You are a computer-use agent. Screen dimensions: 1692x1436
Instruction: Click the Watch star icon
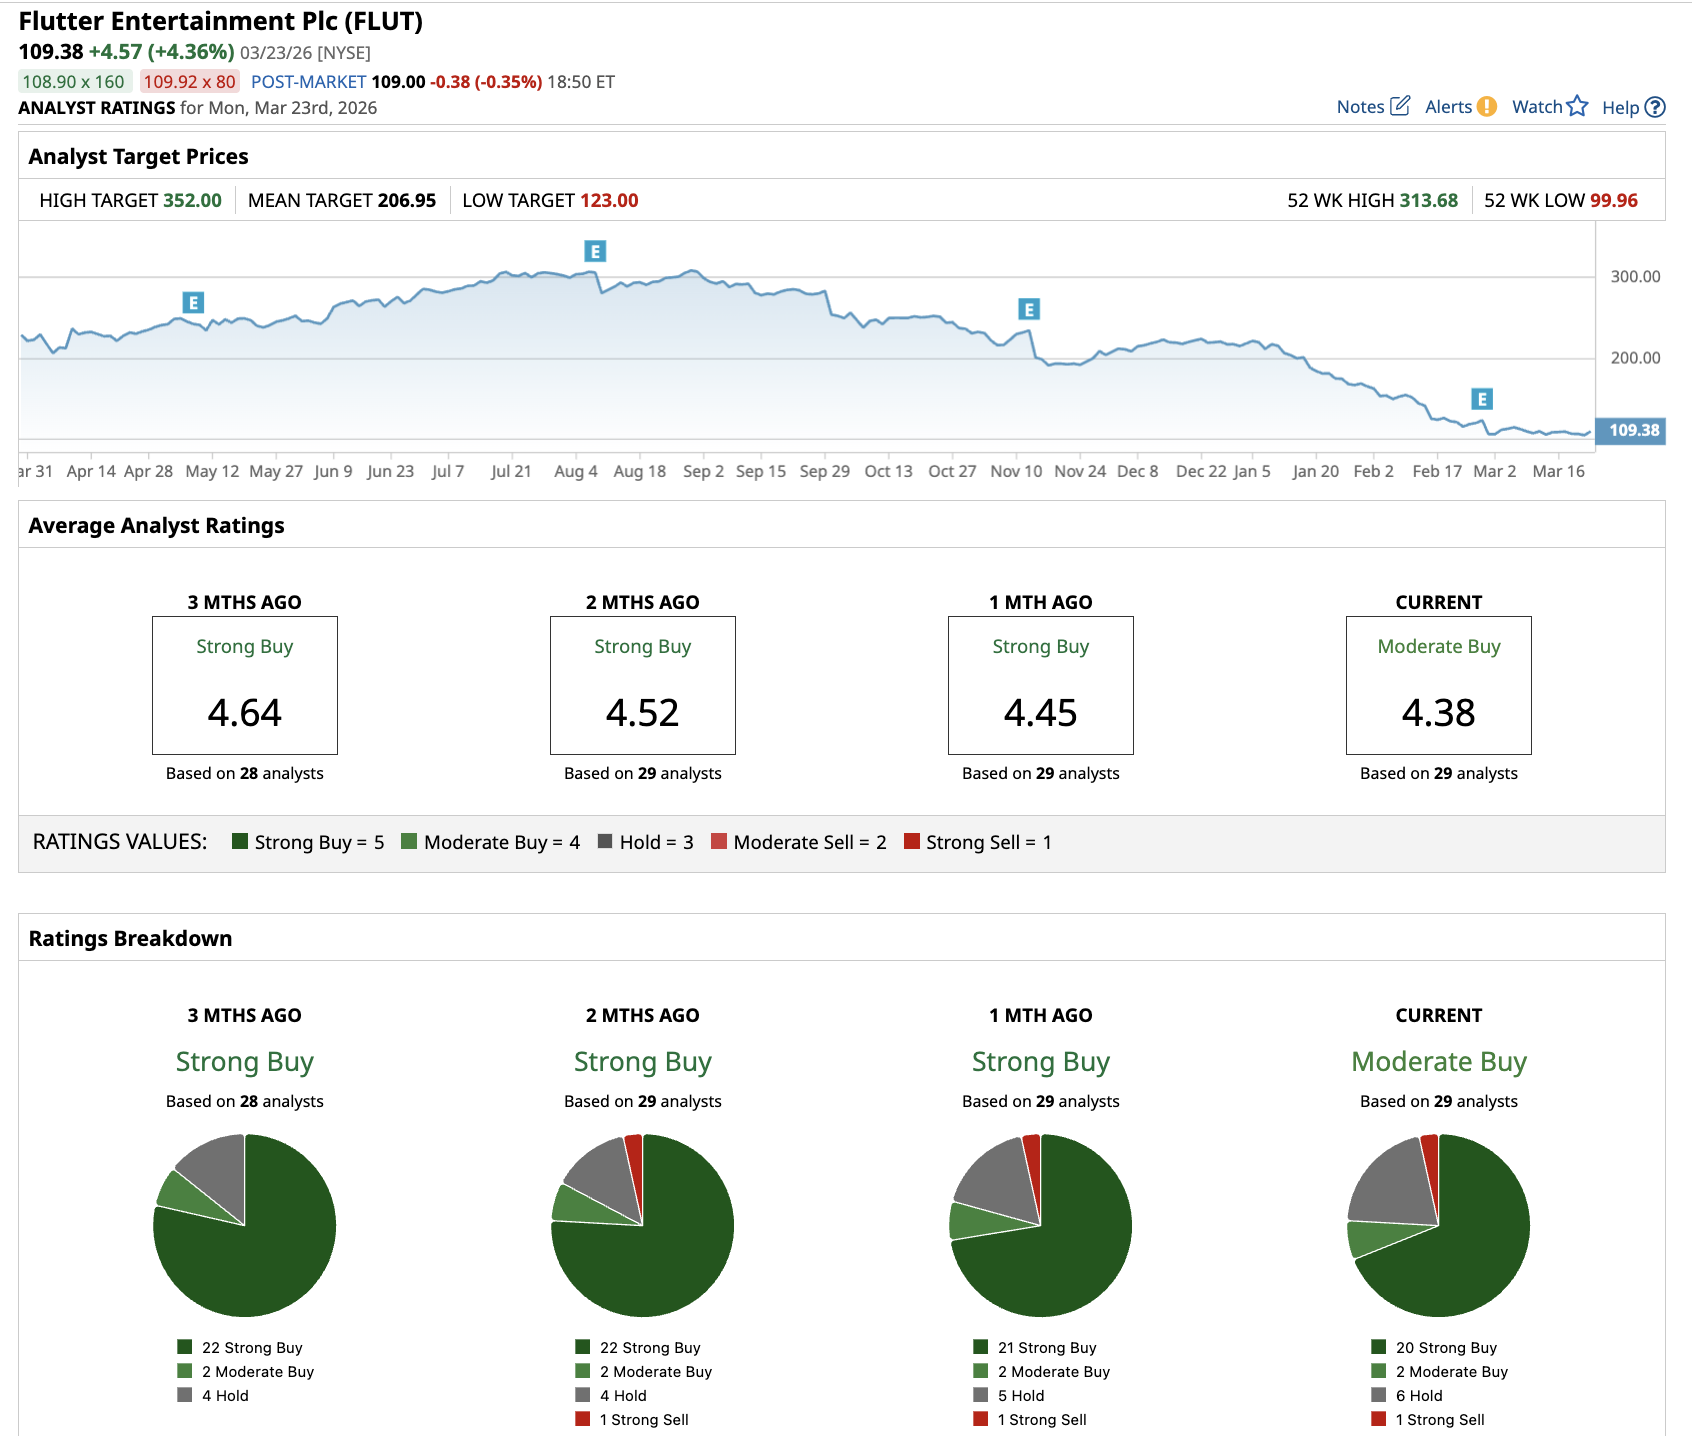pyautogui.click(x=1577, y=105)
